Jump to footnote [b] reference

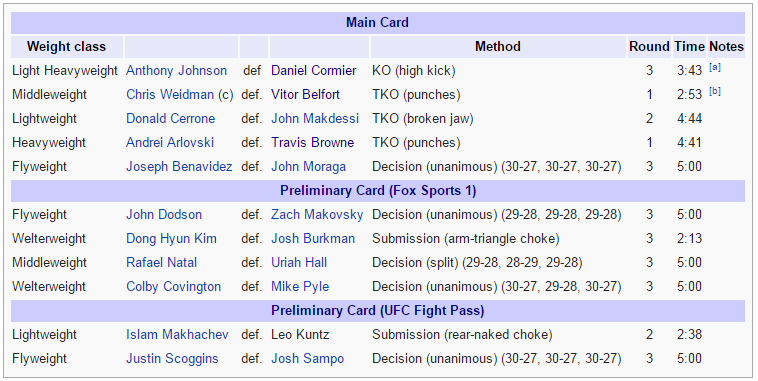[x=714, y=92]
